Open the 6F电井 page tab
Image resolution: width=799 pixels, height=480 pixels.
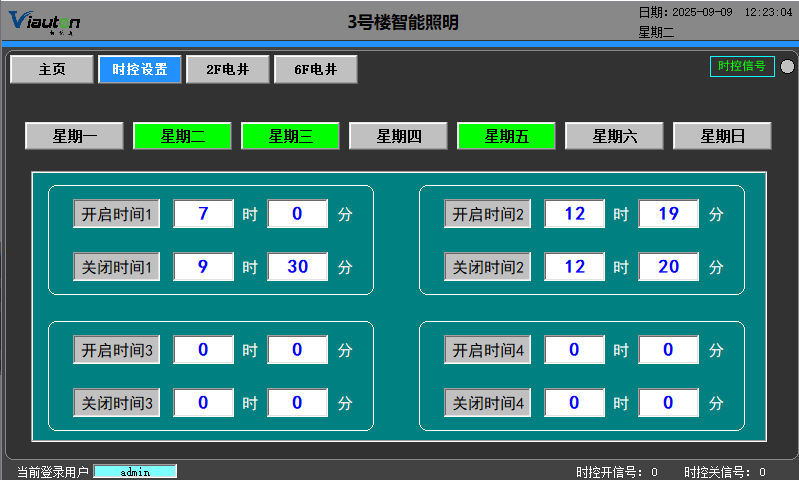(315, 69)
